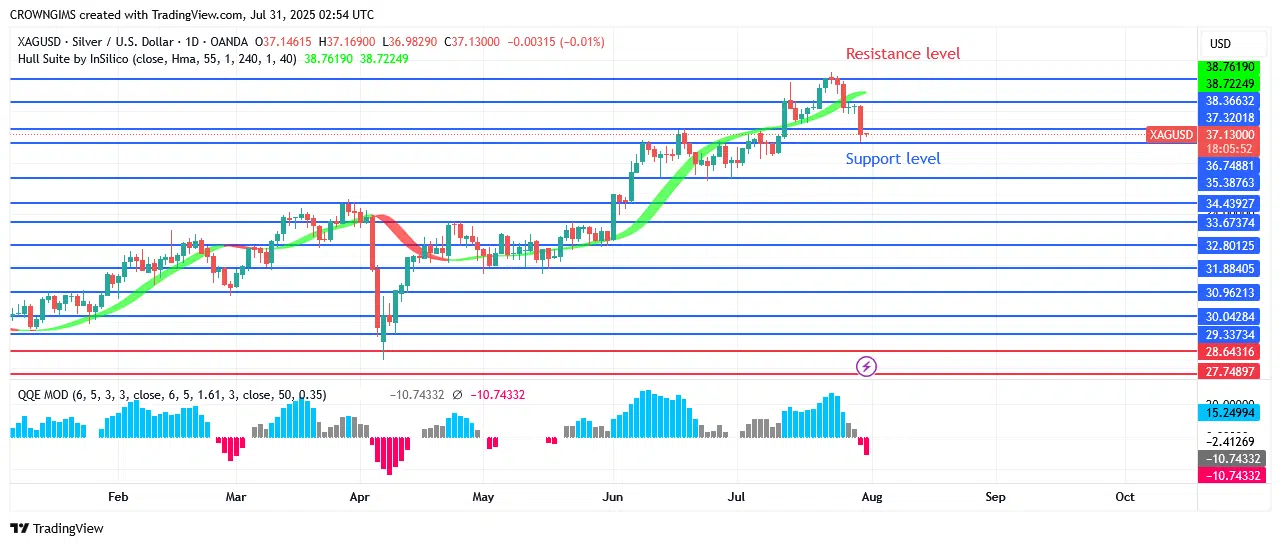Click the purple lightning event icon
The height and width of the screenshot is (546, 1281).
(x=867, y=367)
